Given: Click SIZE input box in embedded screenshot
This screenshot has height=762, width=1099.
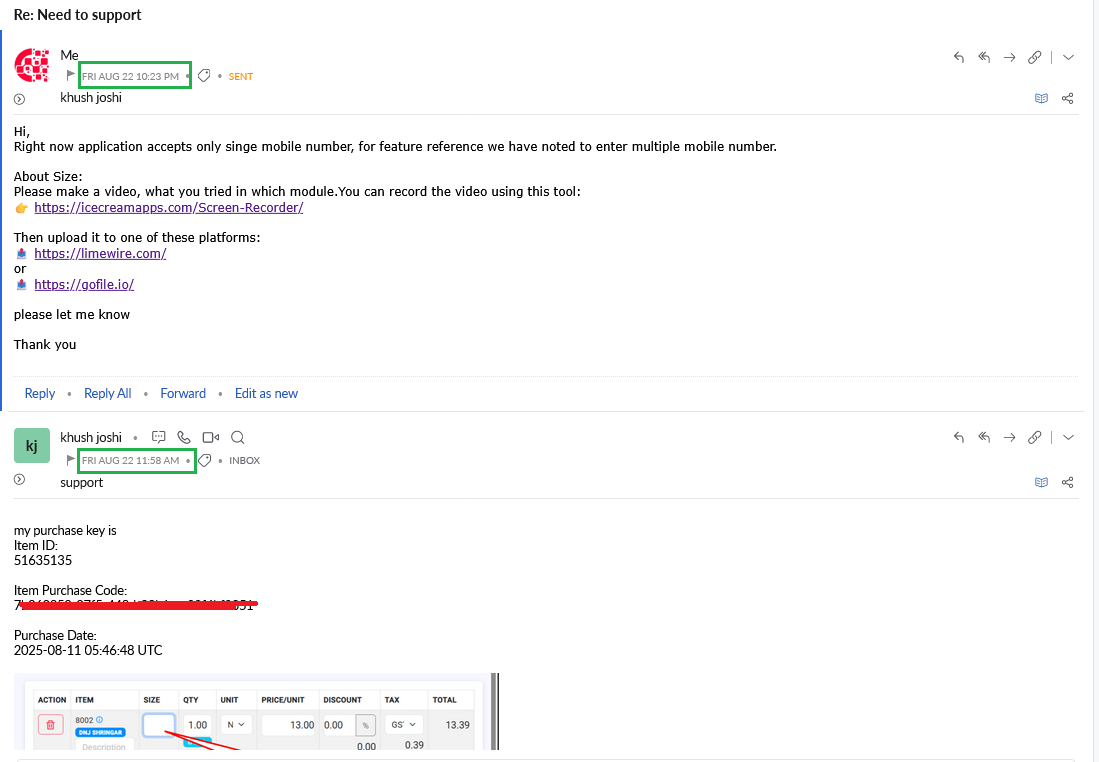Looking at the screenshot, I should tap(159, 725).
